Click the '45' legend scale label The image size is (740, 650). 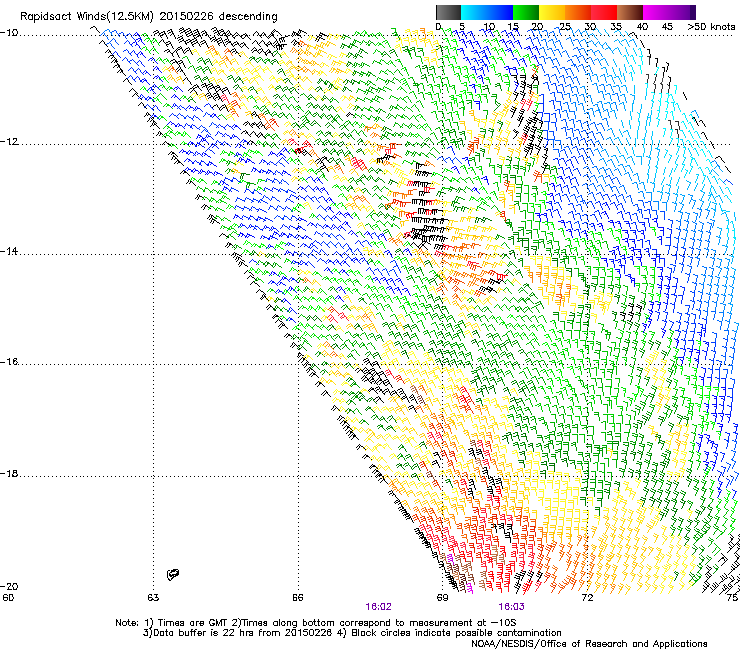tap(667, 27)
